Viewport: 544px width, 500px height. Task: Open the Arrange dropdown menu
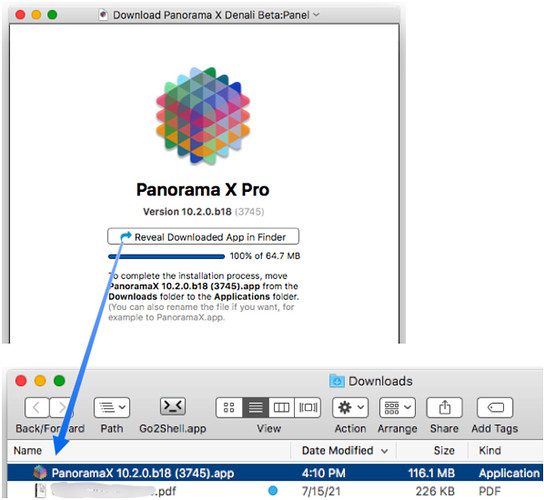(x=398, y=407)
